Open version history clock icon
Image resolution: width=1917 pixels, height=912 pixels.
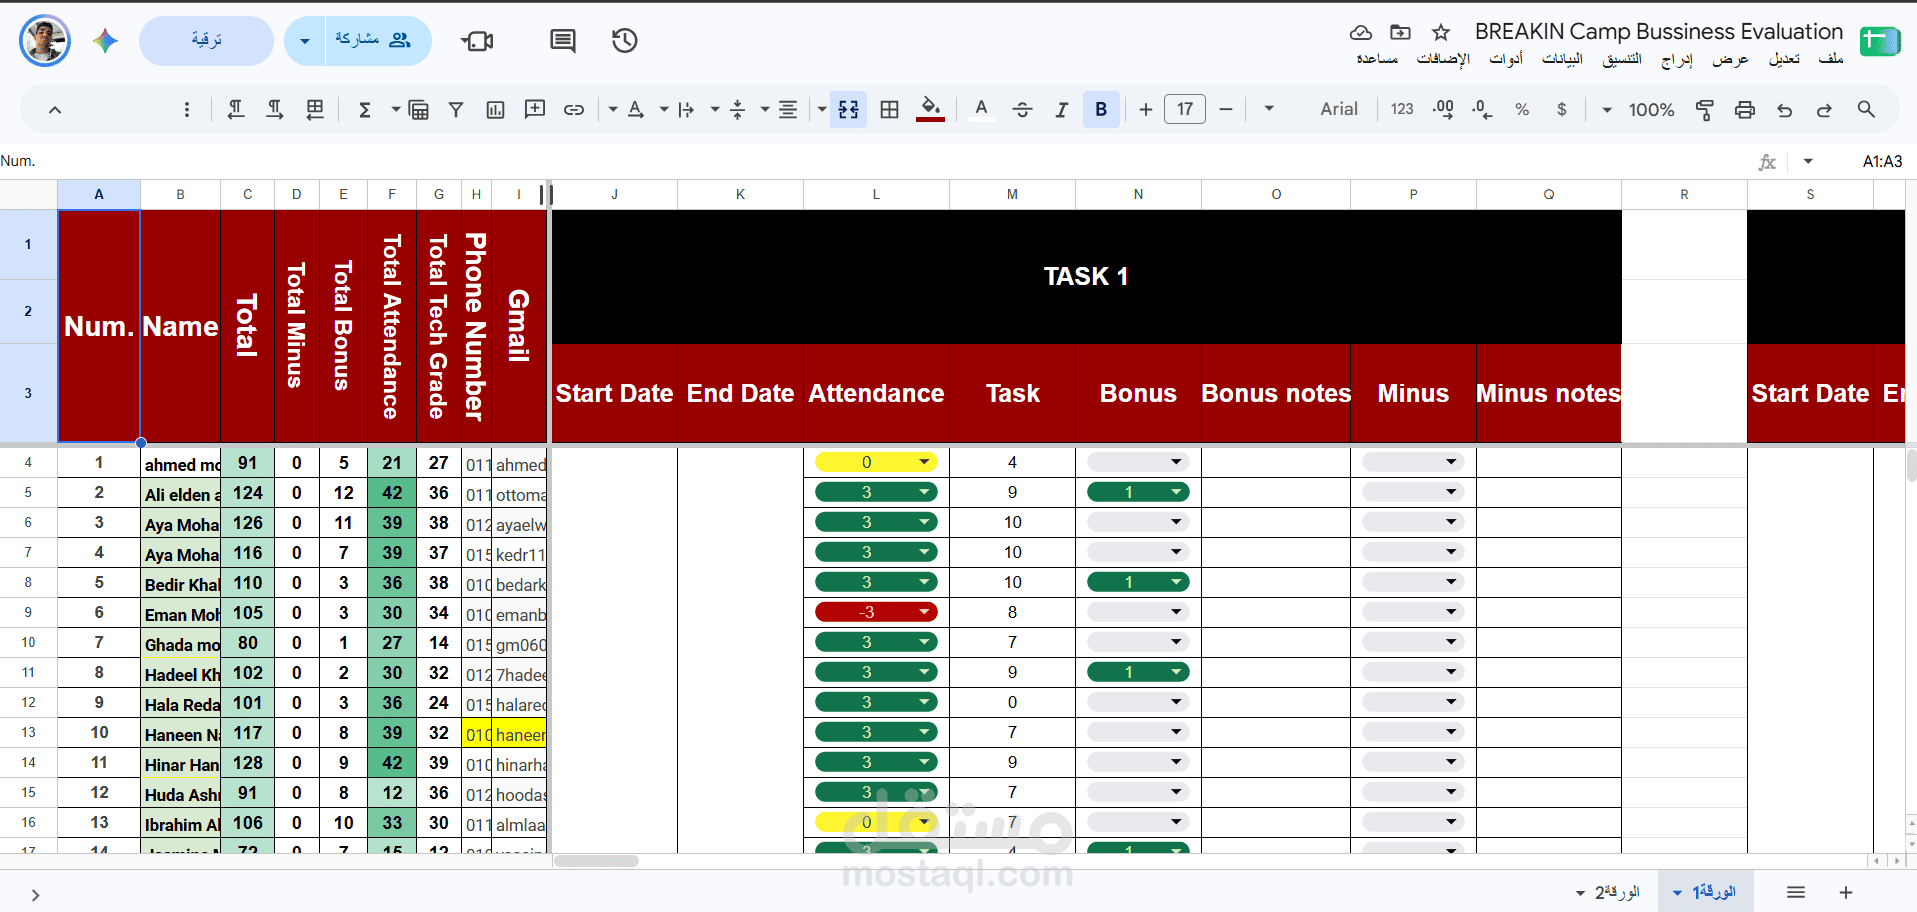625,41
